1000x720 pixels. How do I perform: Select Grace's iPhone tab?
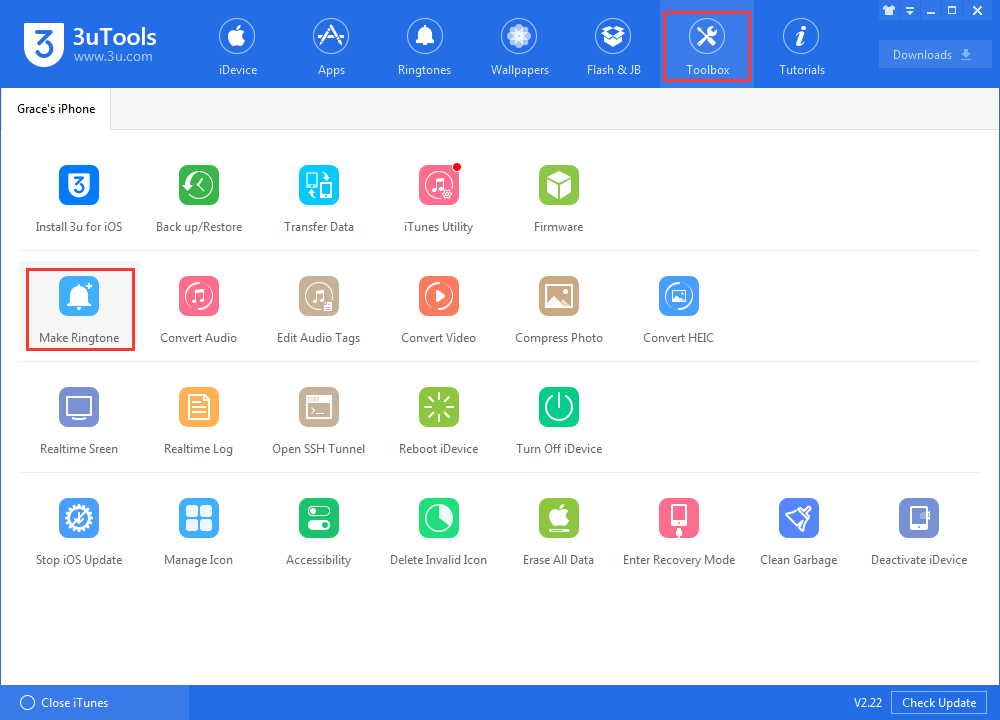(56, 109)
